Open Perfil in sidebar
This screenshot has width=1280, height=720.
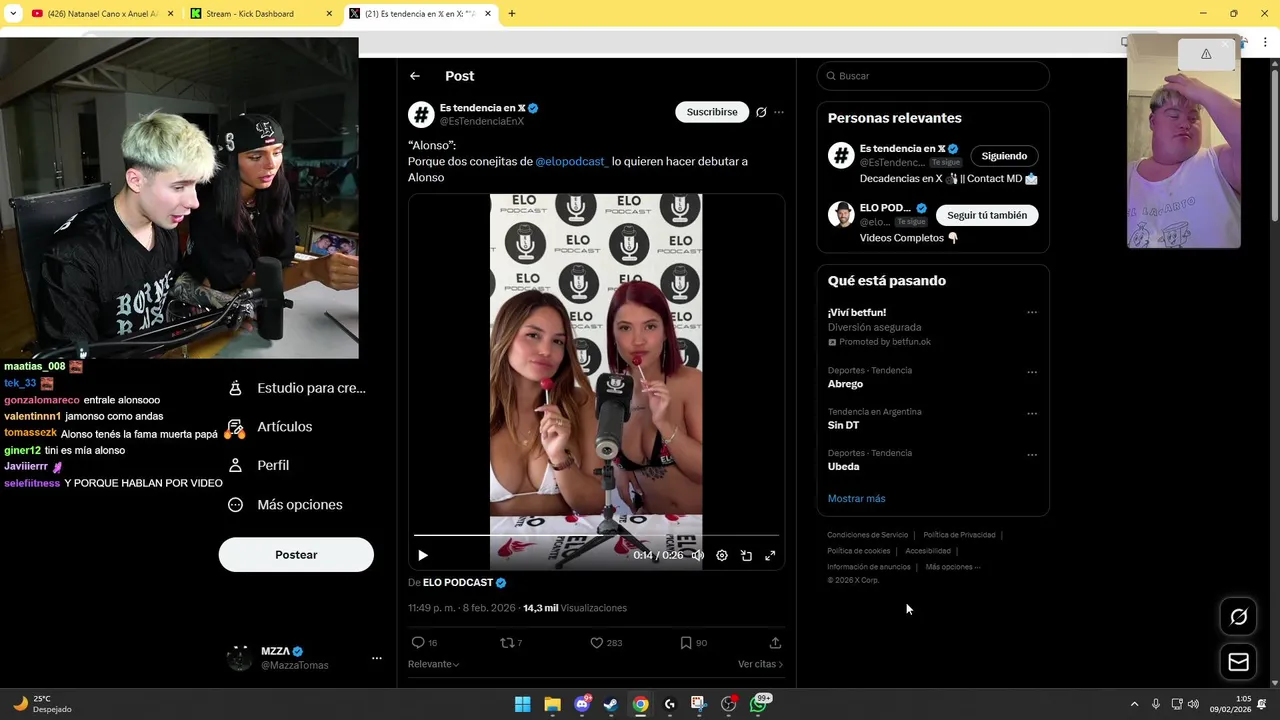tap(258, 466)
